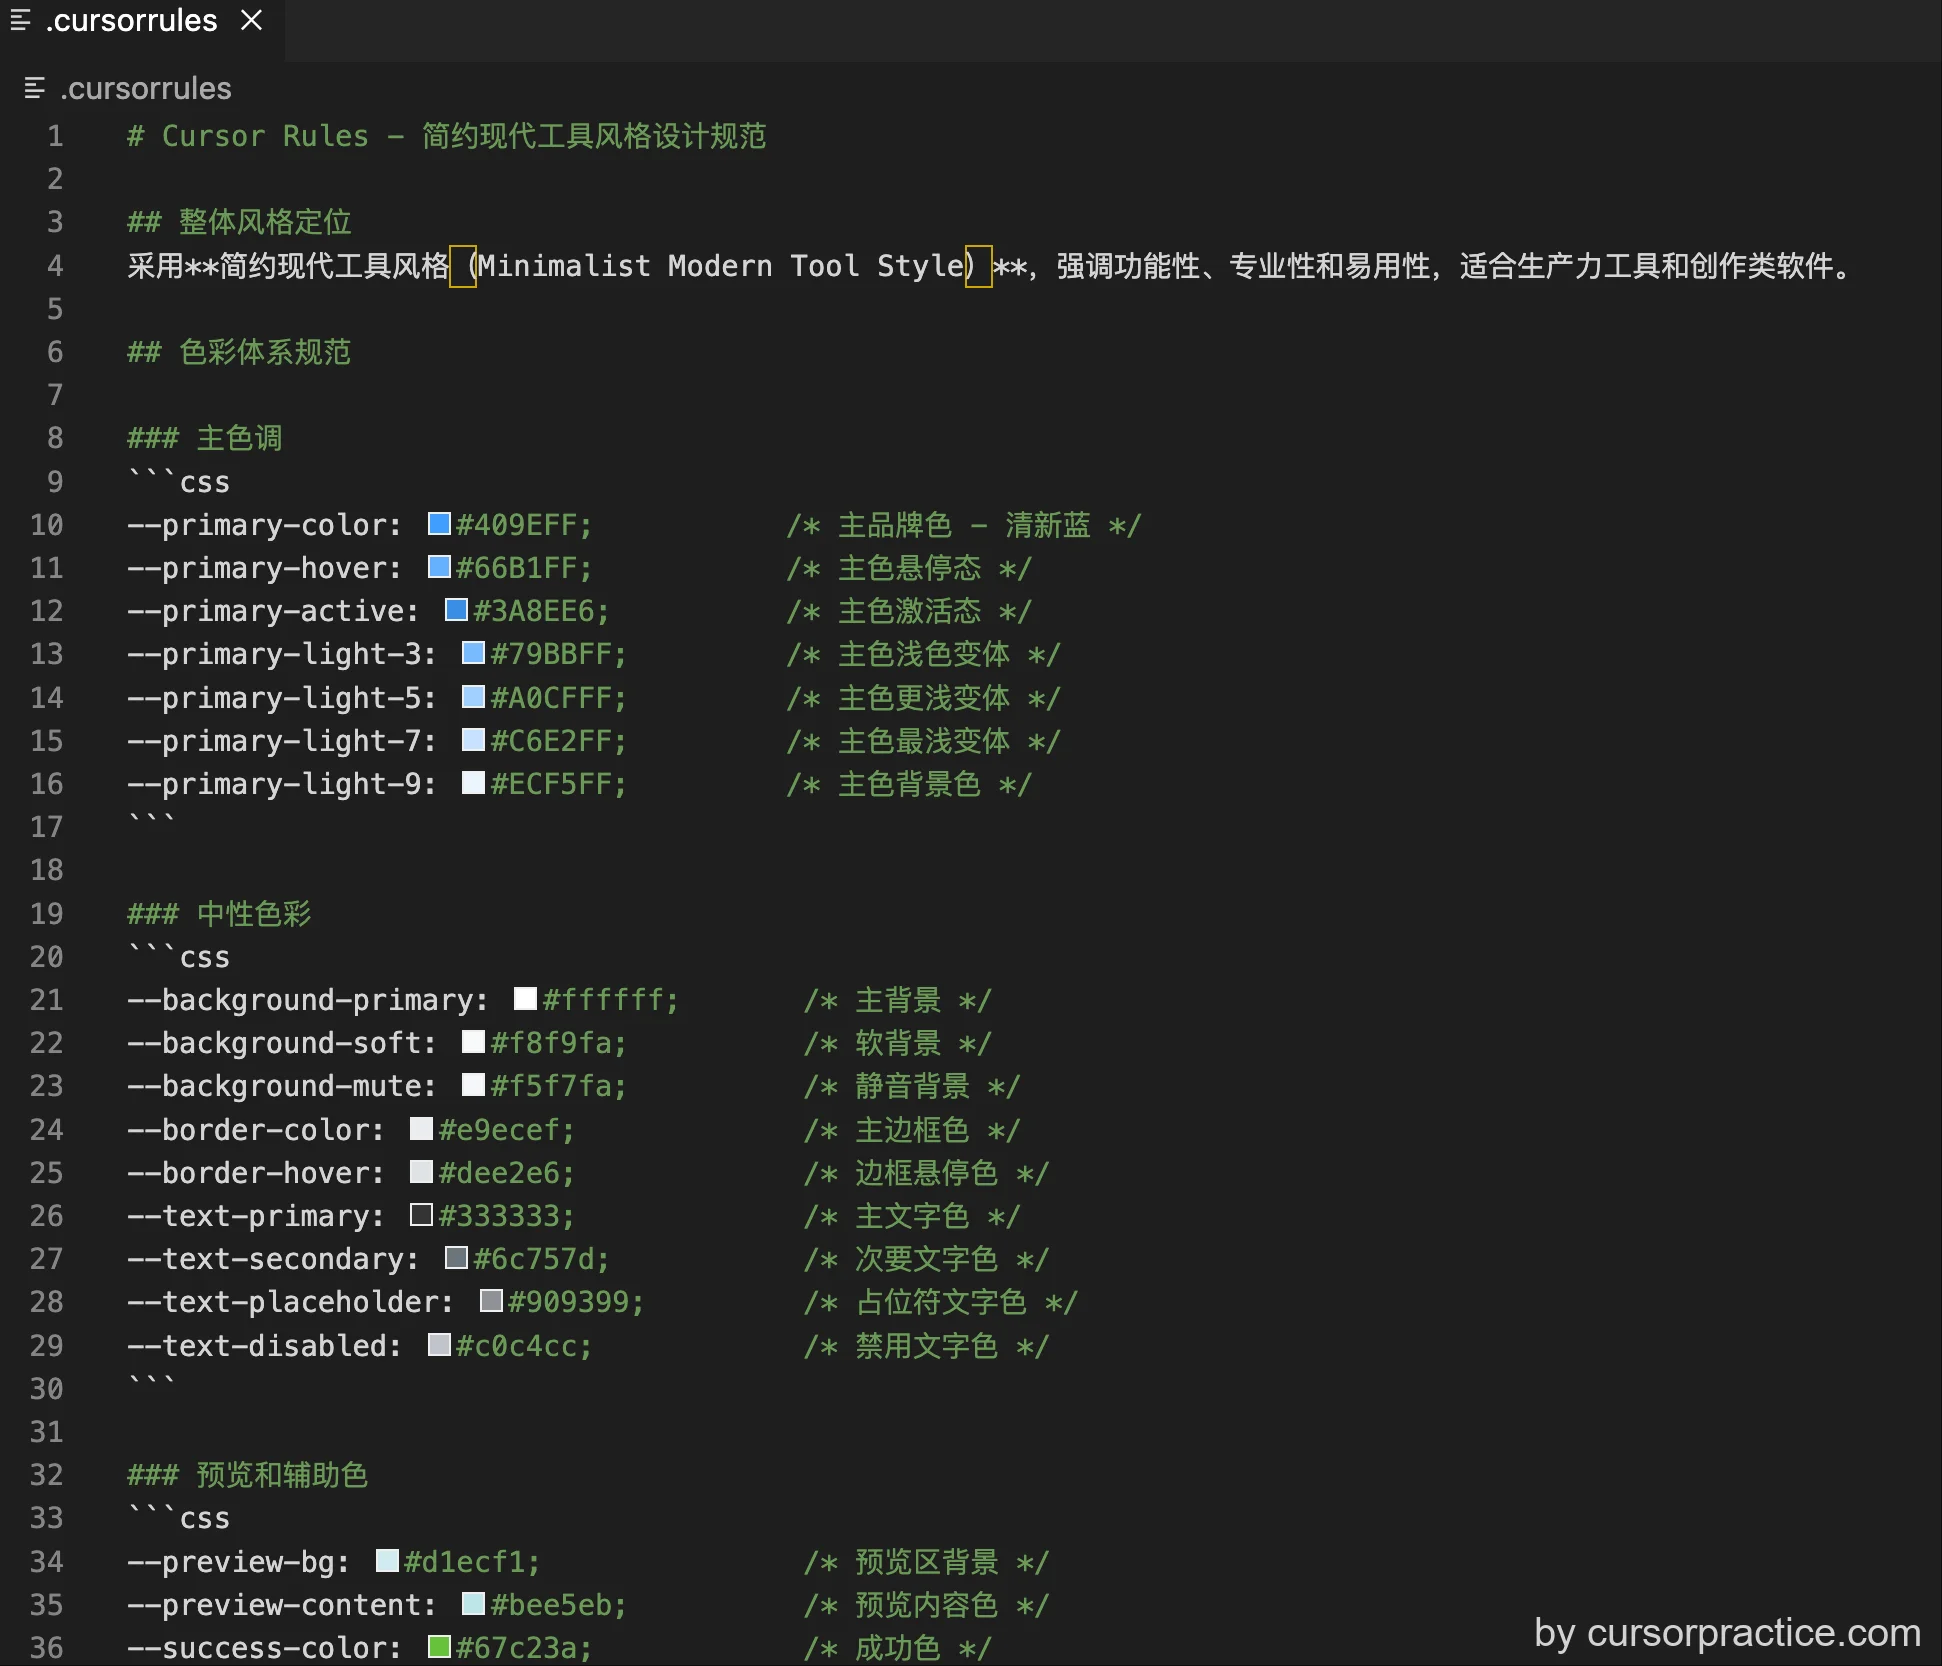Click the '## 色彩体系规范' heading
This screenshot has width=1942, height=1666.
click(x=239, y=352)
